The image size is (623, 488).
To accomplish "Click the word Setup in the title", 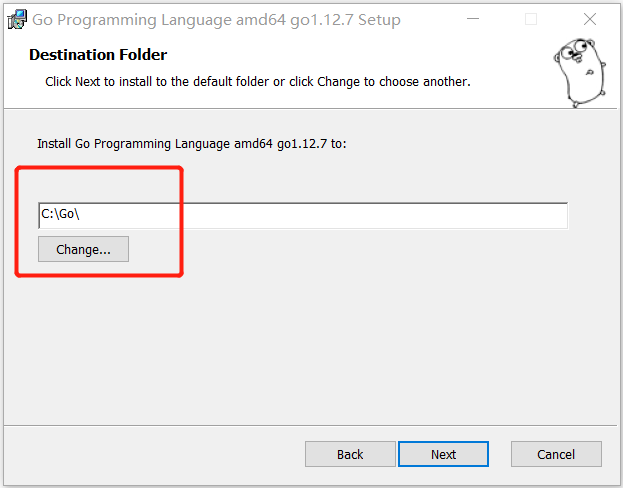I will 379,20.
